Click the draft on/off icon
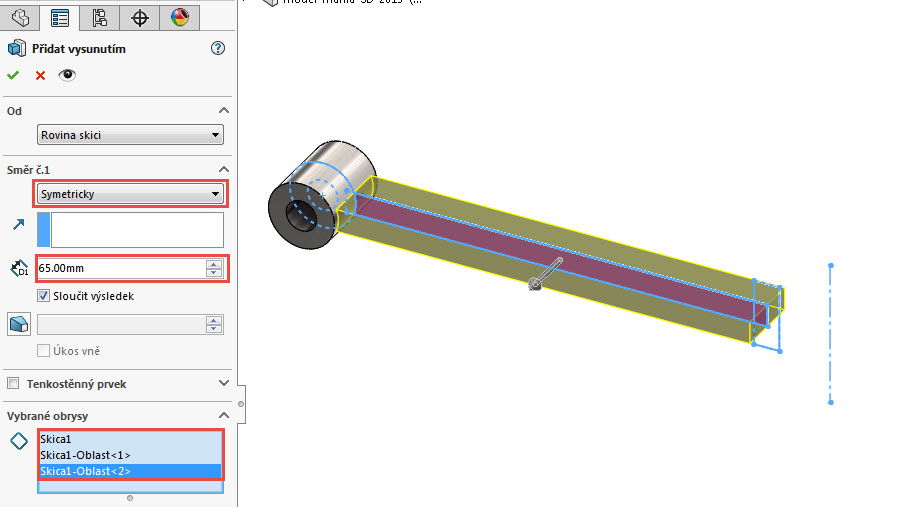Image resolution: width=900 pixels, height=507 pixels. click(x=18, y=324)
